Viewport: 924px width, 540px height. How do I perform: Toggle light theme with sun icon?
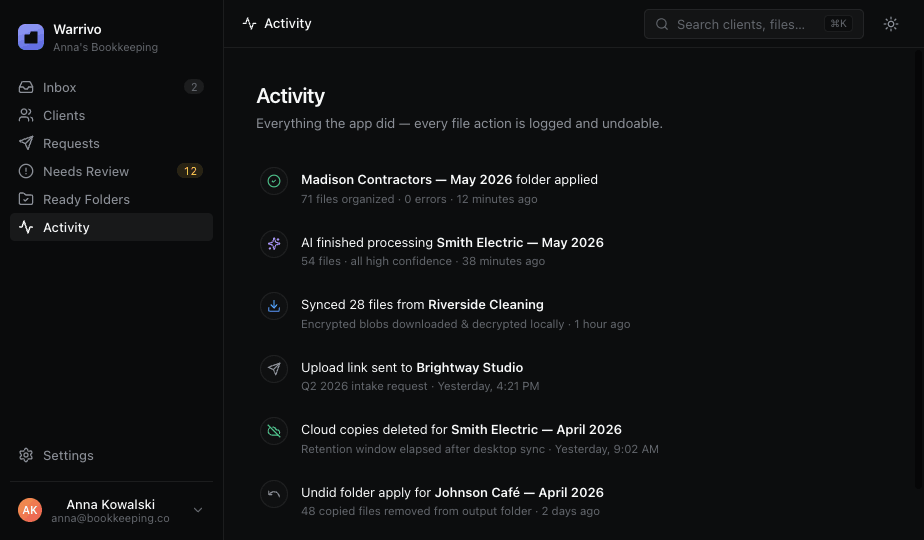(x=890, y=24)
